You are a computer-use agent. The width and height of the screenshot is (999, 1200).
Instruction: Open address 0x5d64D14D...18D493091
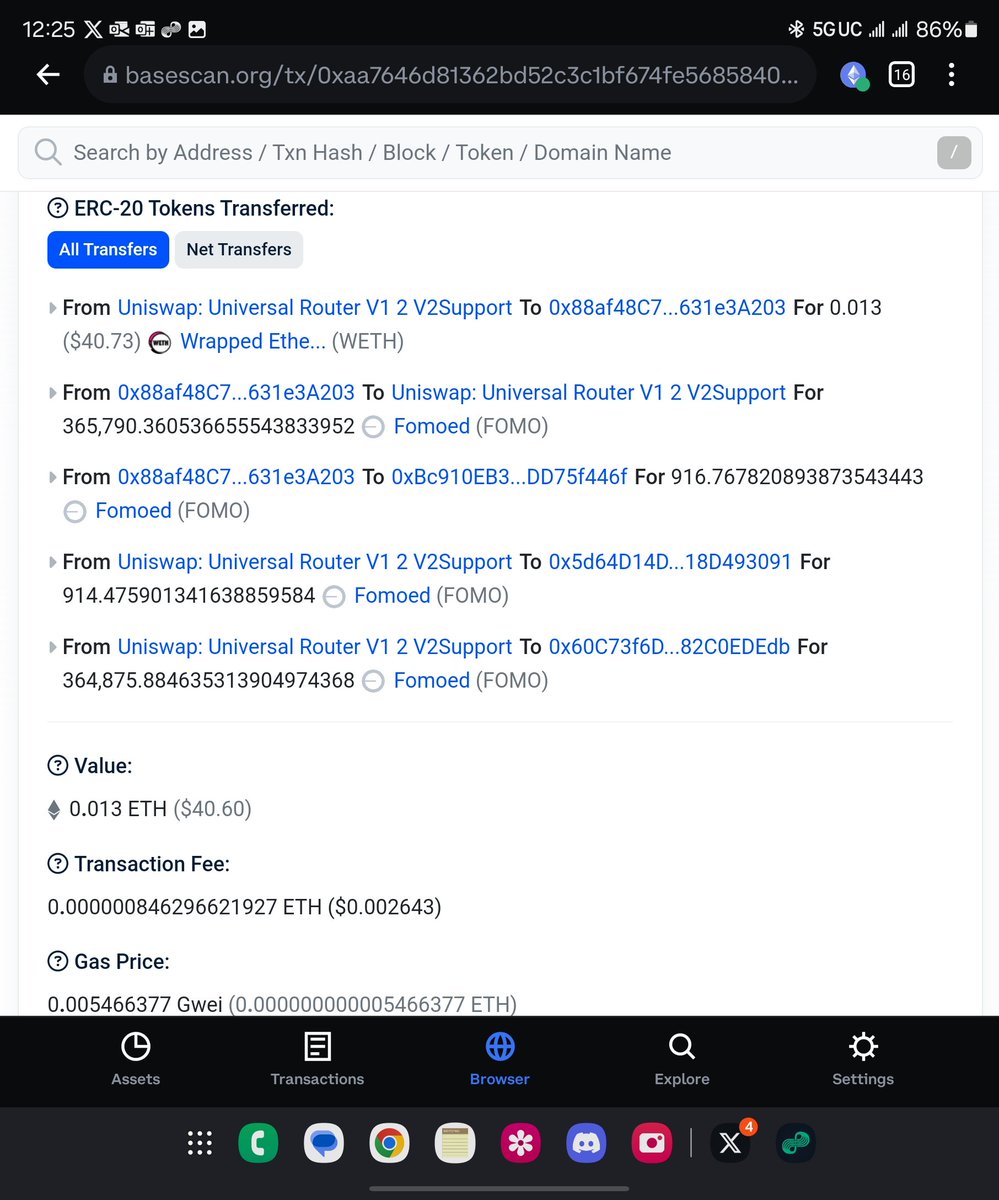tap(670, 563)
